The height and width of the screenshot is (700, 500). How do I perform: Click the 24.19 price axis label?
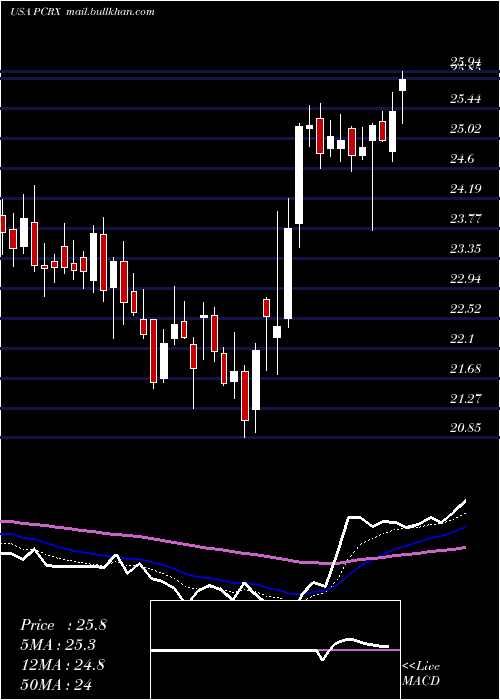[465, 189]
